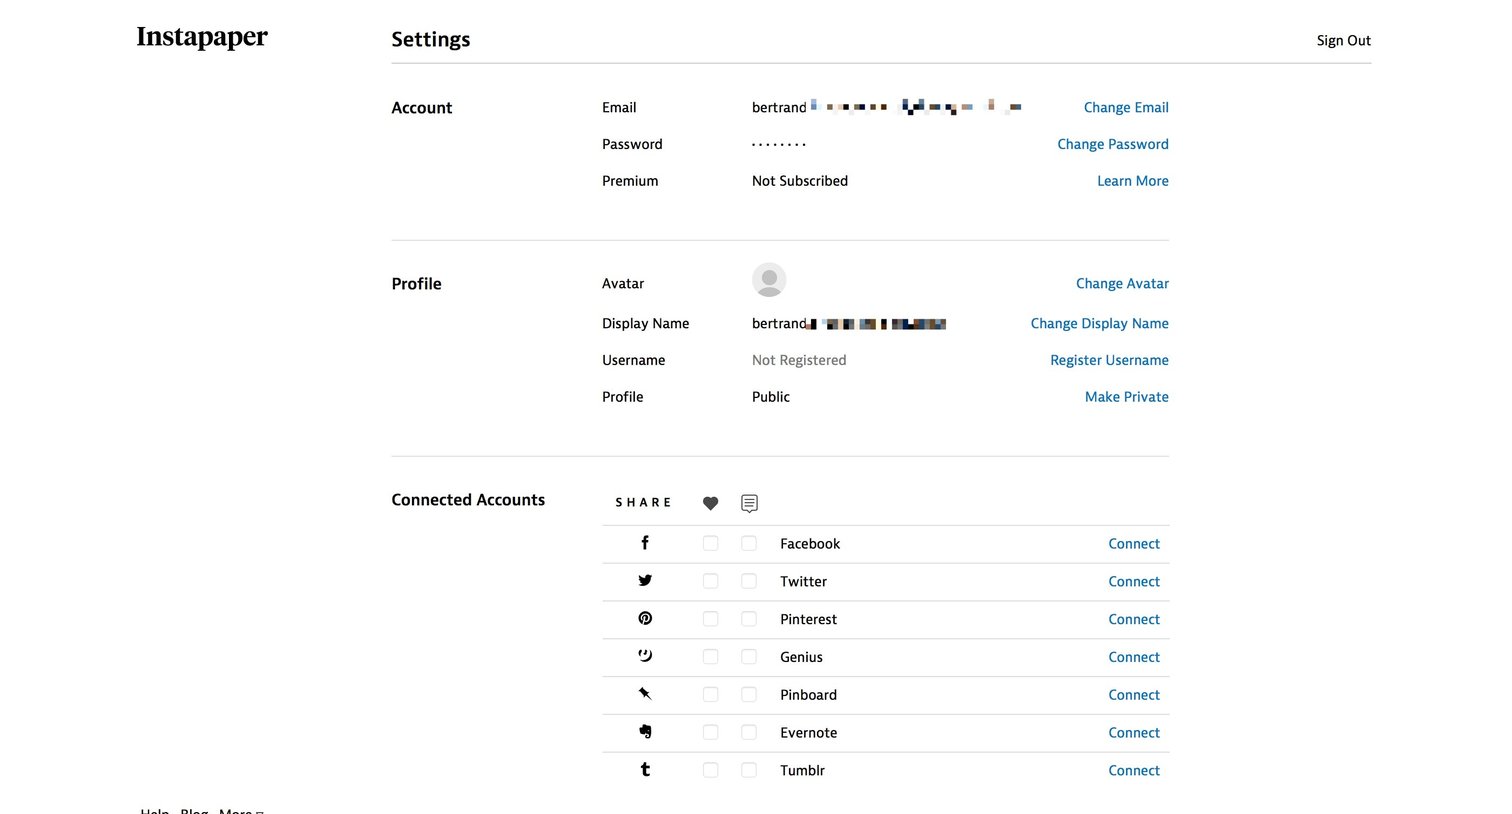Click the 'SHARE' column label
The height and width of the screenshot is (814, 1512).
click(643, 503)
